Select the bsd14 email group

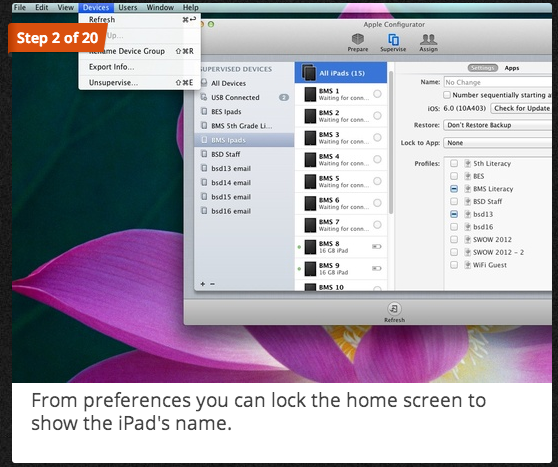[x=244, y=183]
